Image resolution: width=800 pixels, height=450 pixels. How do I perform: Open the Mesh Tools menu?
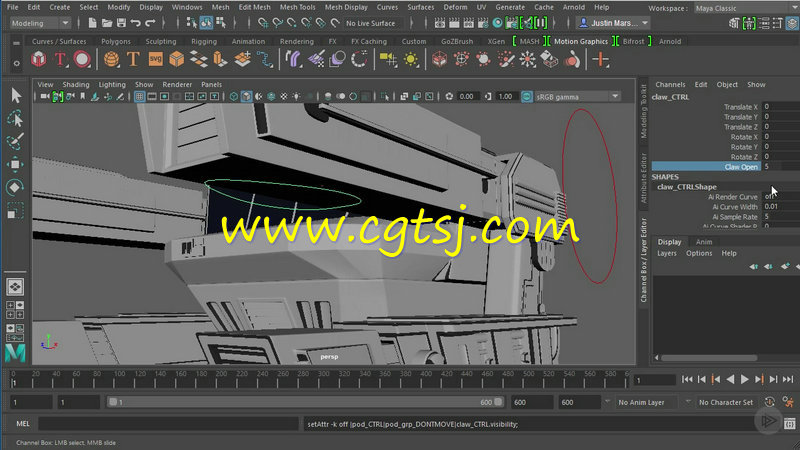pos(297,7)
